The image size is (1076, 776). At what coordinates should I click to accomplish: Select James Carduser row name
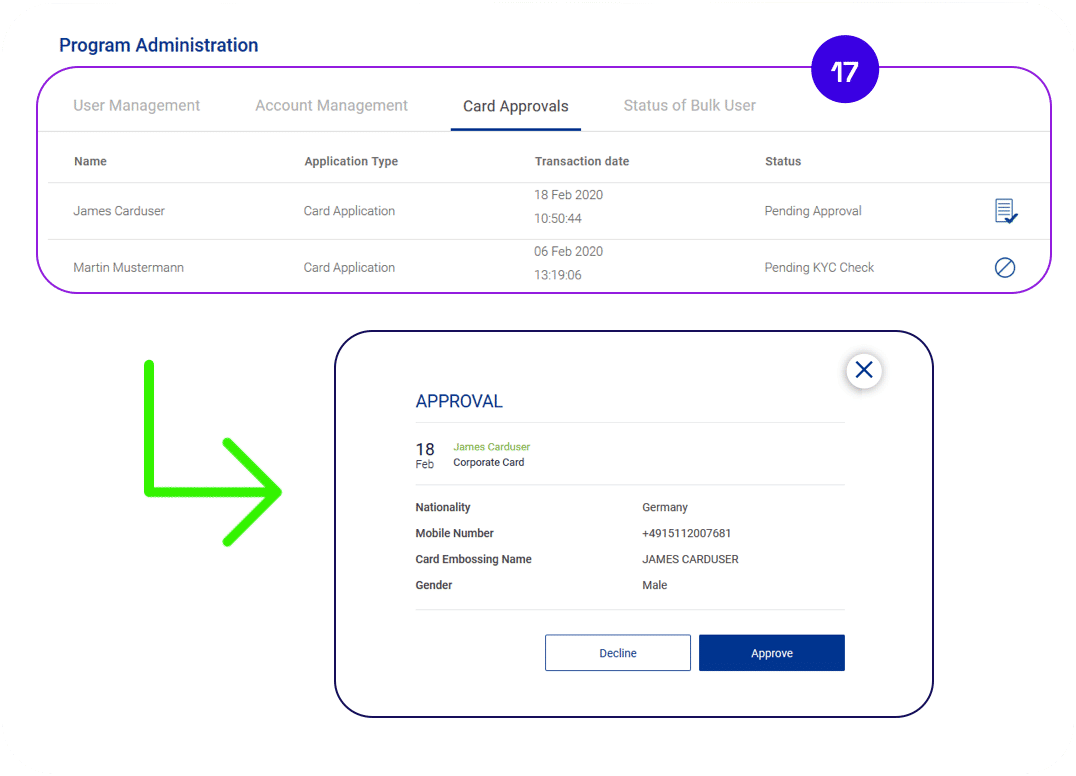point(119,211)
